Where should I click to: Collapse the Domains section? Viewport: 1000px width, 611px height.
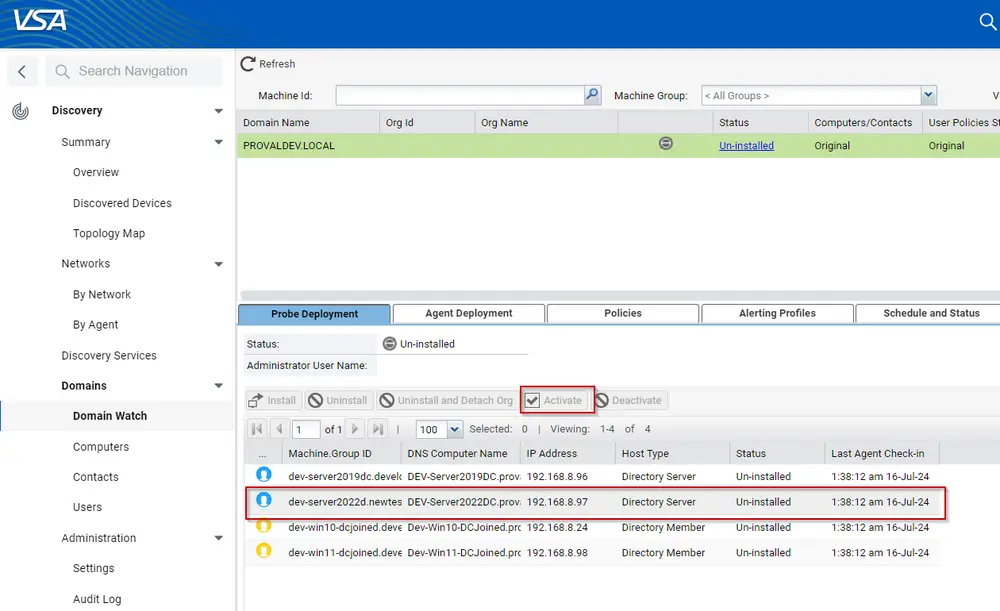click(x=218, y=386)
